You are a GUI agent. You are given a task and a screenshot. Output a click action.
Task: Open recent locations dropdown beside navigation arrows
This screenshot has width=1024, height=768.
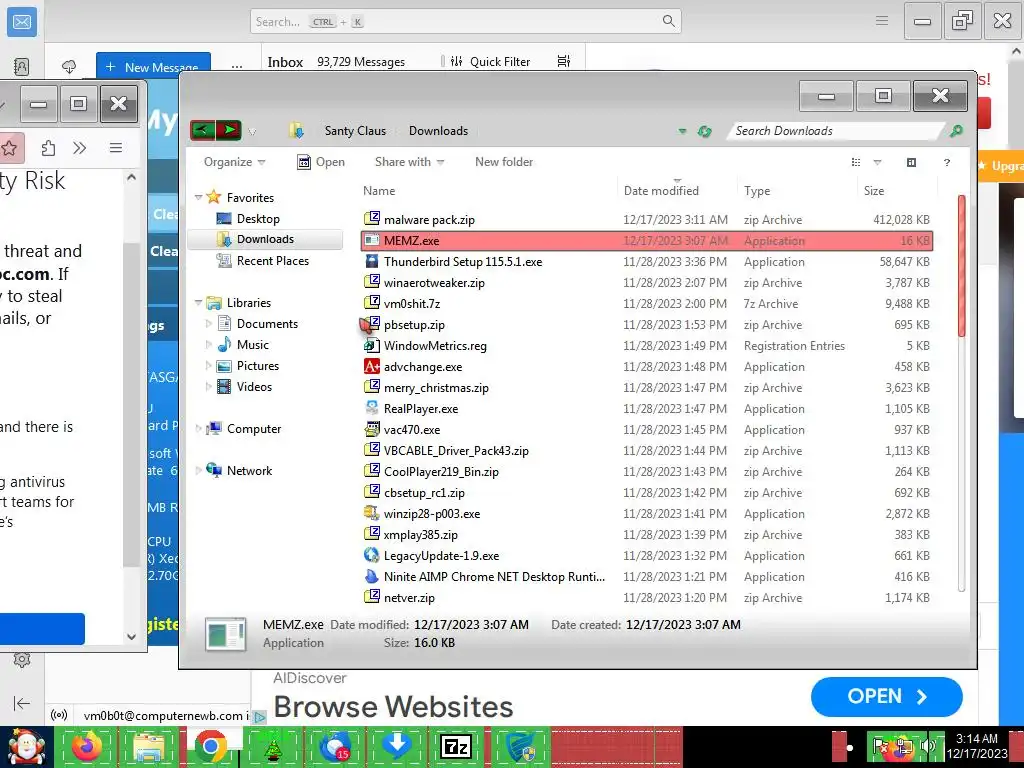[x=252, y=131]
